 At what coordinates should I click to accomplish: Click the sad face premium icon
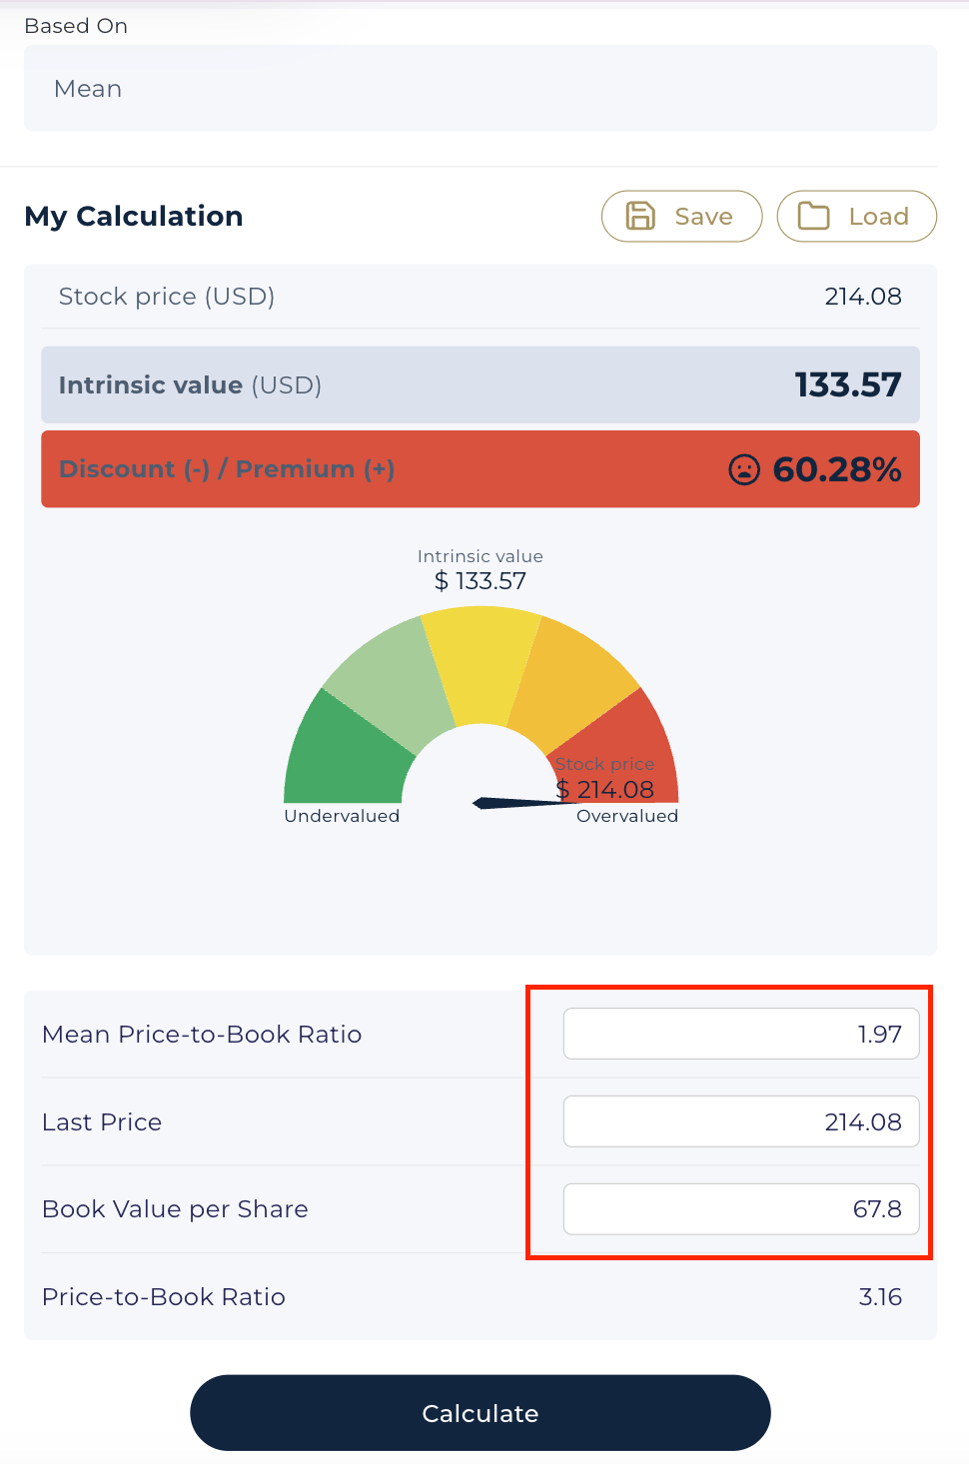[744, 469]
